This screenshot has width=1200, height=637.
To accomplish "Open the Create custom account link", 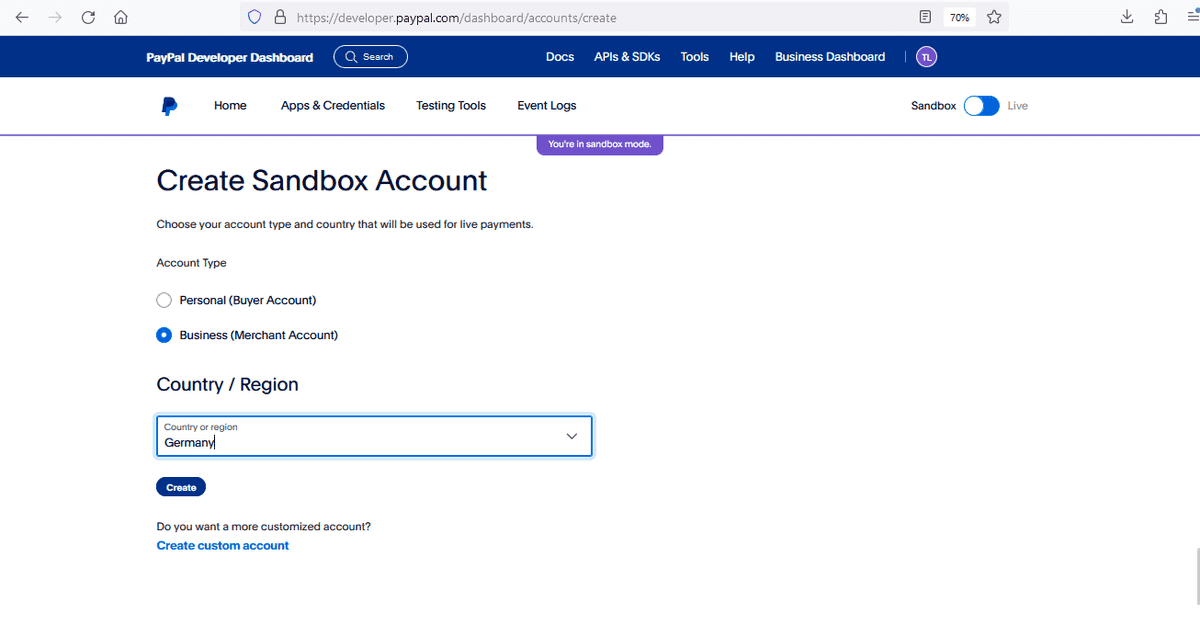I will click(x=223, y=546).
